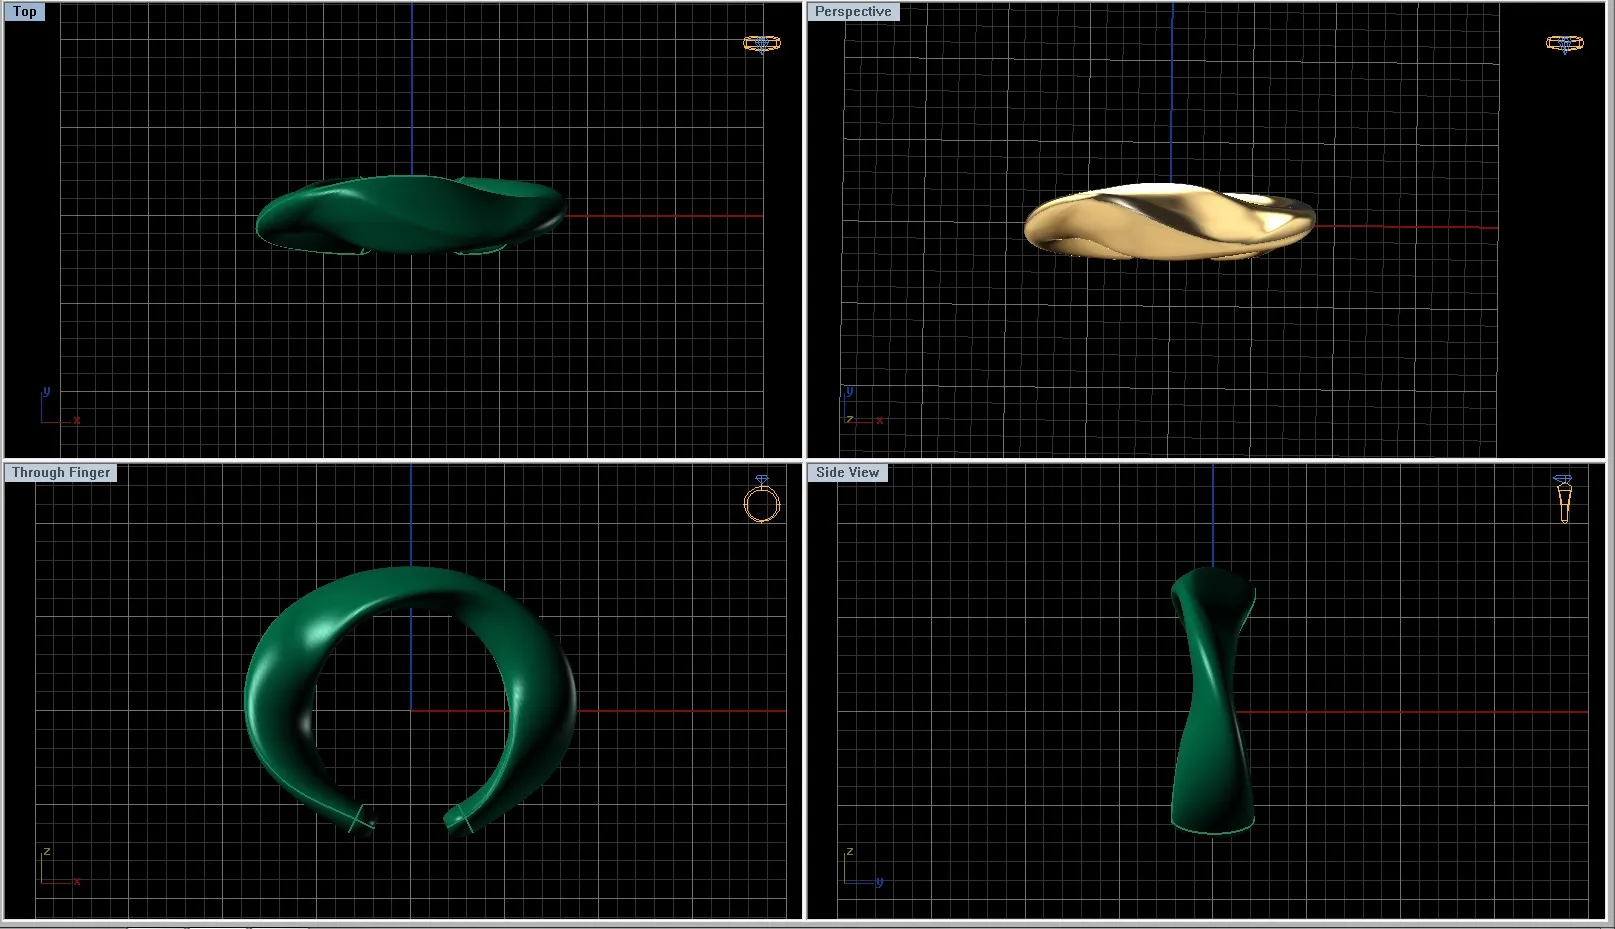This screenshot has width=1615, height=929.
Task: Click the axis indicator in Perspective viewport
Action: coord(861,408)
